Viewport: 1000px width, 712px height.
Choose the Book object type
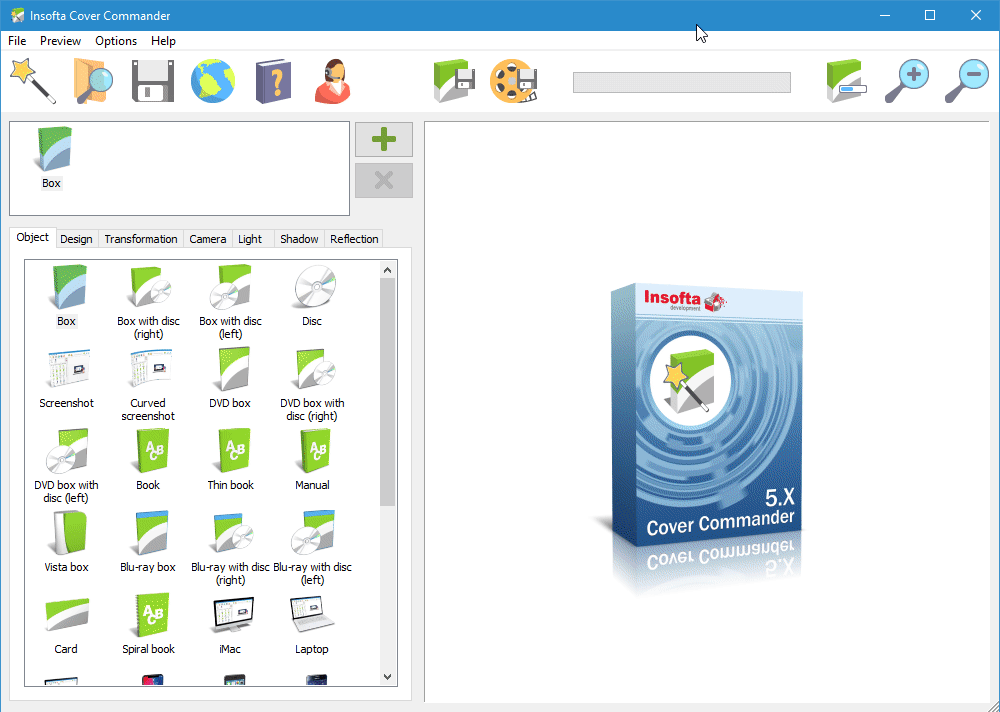click(x=148, y=460)
